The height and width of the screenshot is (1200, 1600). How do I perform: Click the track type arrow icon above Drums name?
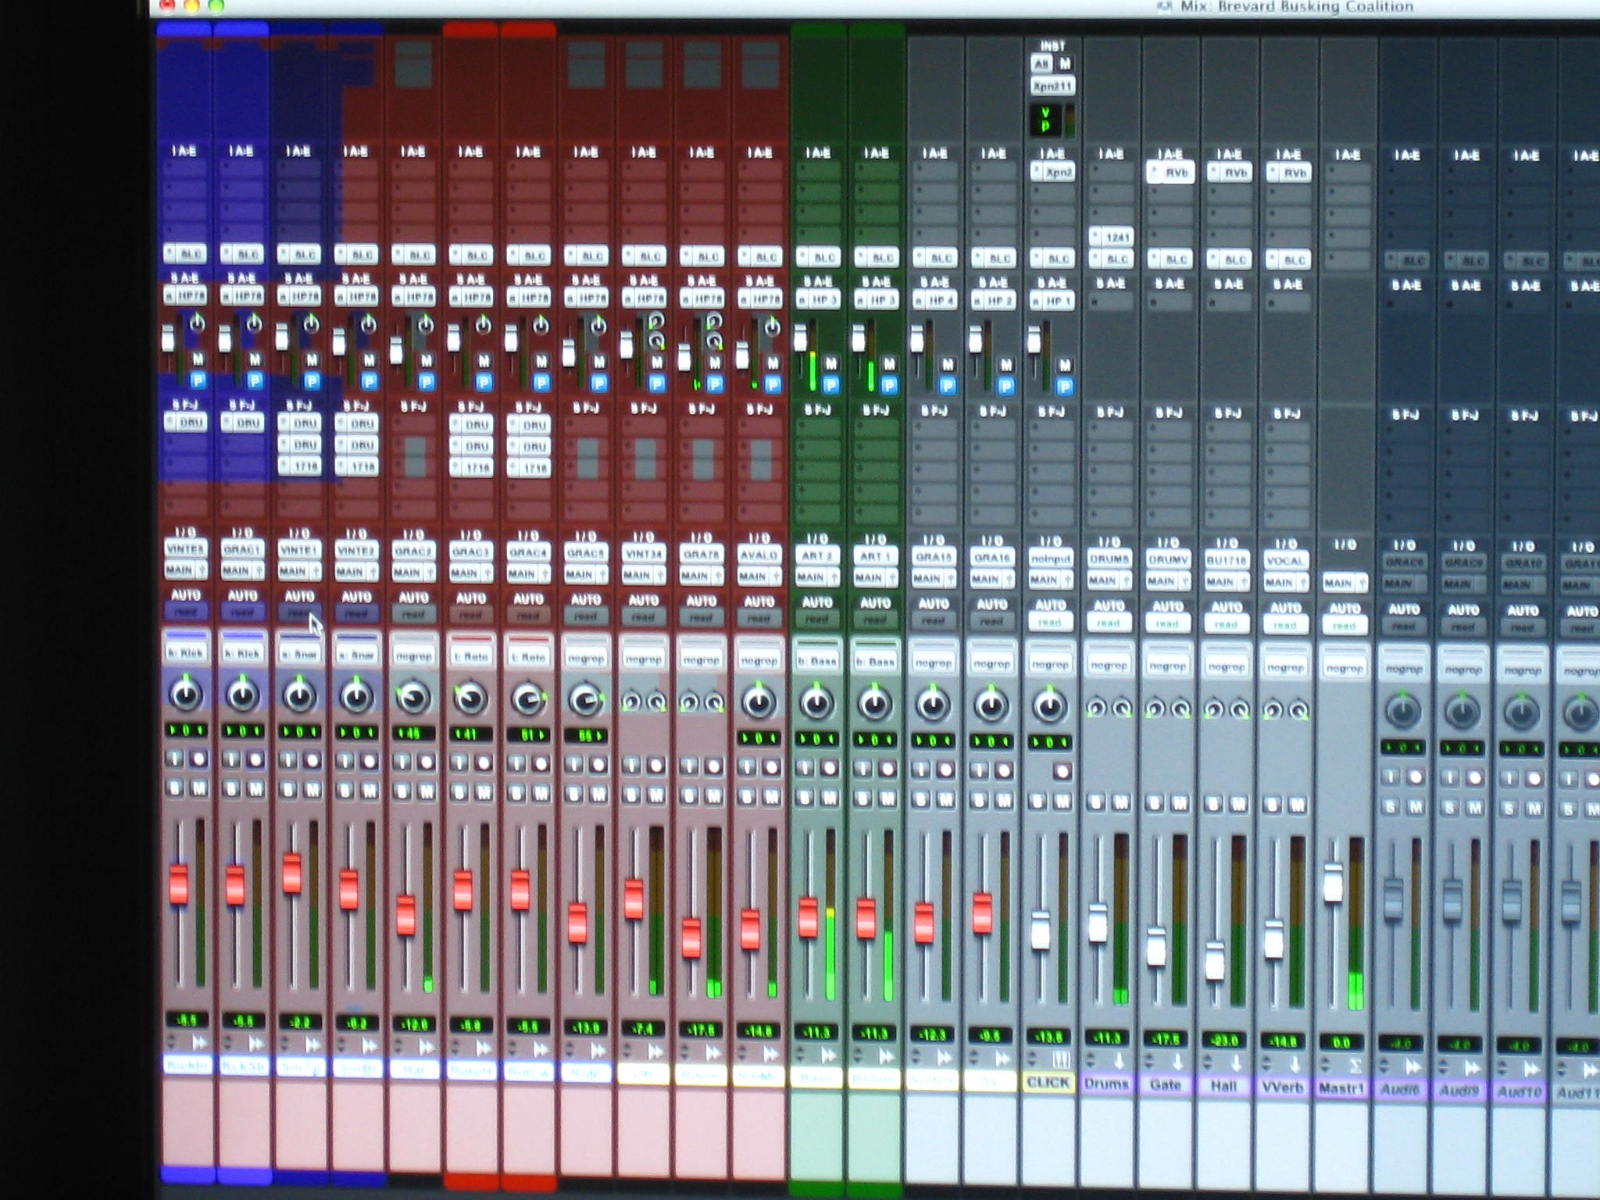[1119, 1062]
